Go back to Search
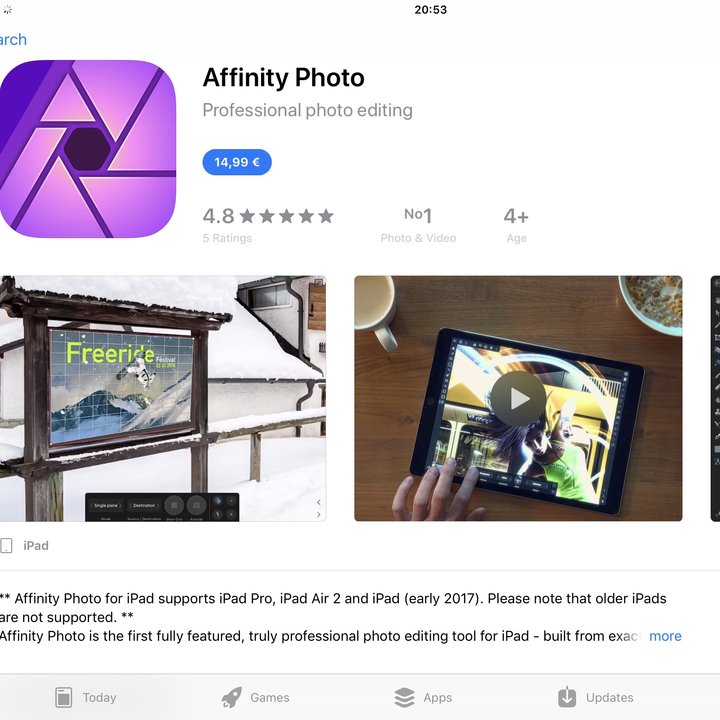Screen dimensions: 720x720 tap(13, 39)
